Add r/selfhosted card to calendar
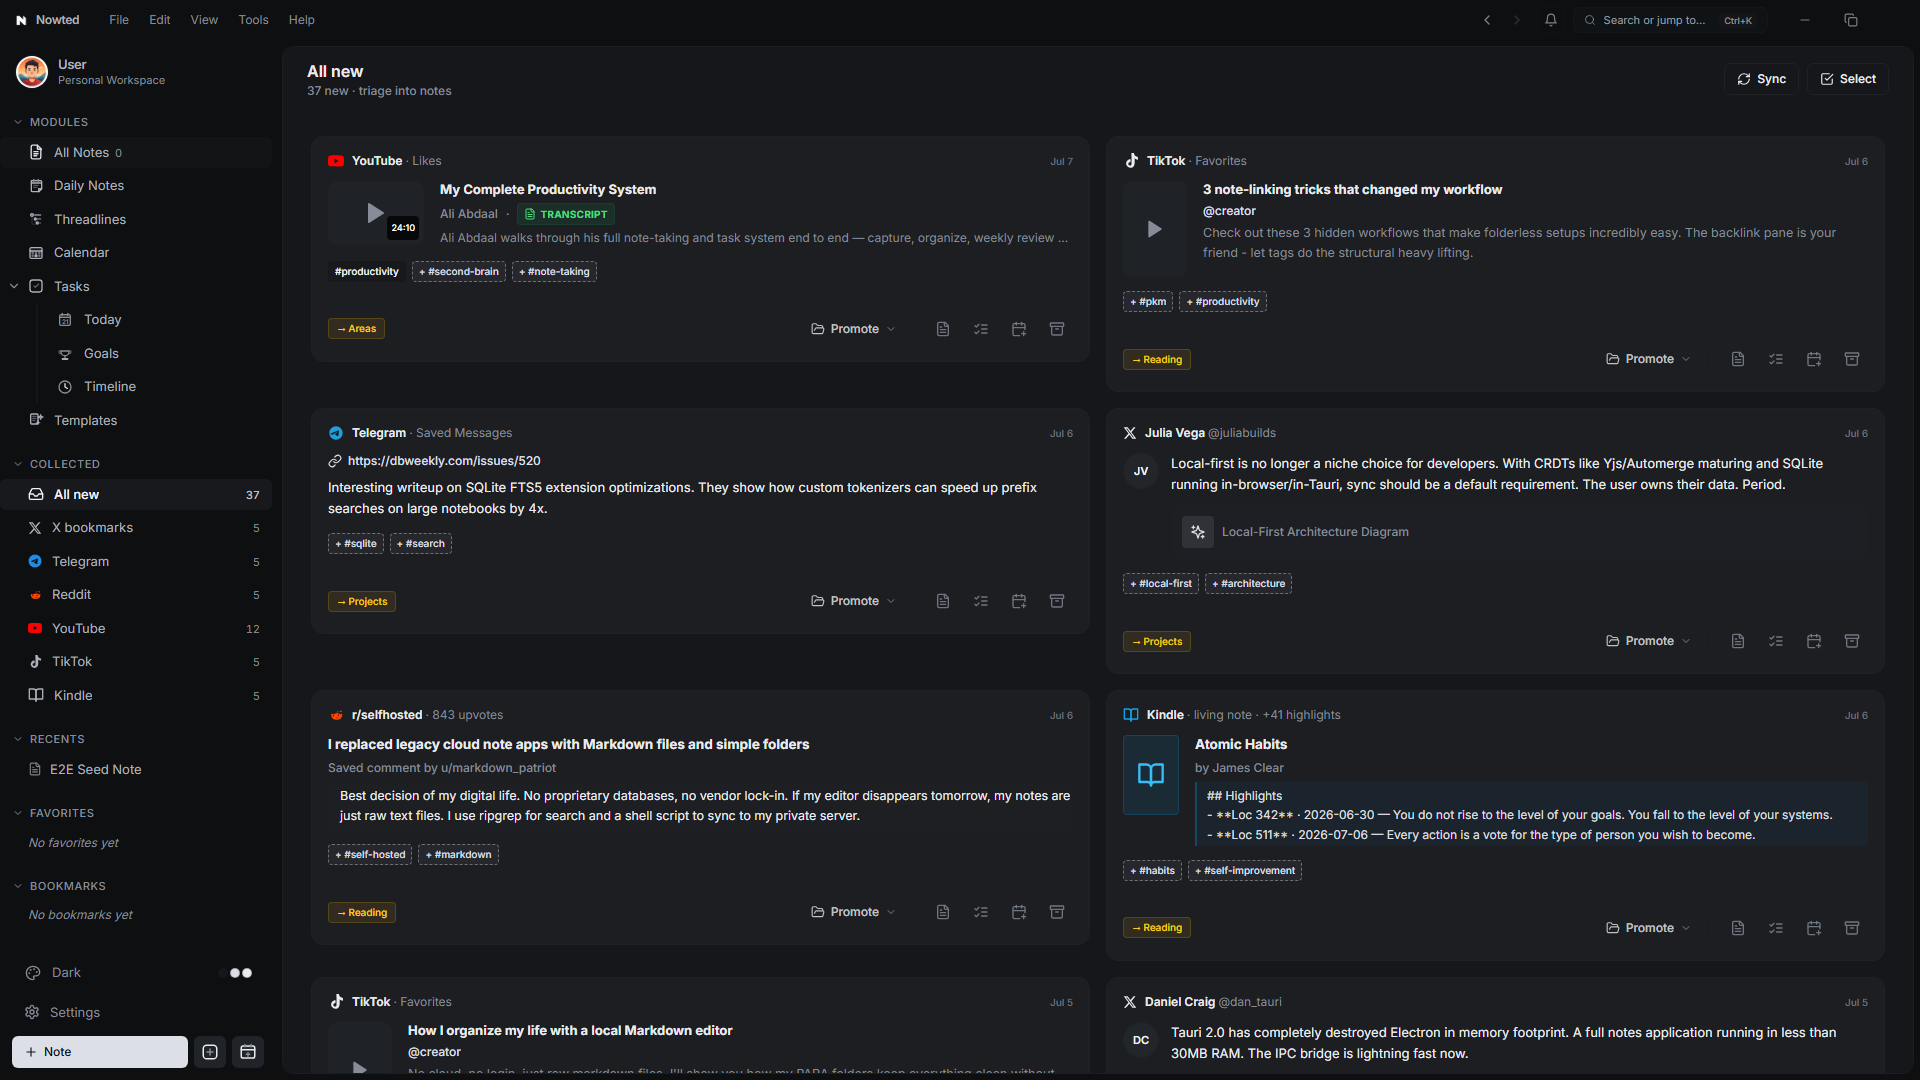 pos(1019,912)
